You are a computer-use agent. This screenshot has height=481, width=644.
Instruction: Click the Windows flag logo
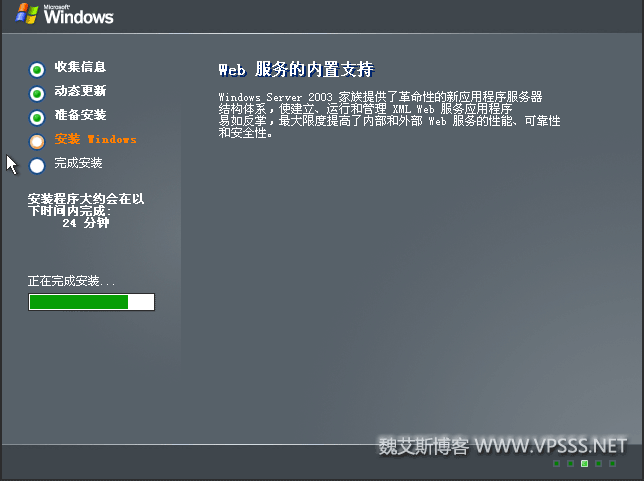point(27,14)
